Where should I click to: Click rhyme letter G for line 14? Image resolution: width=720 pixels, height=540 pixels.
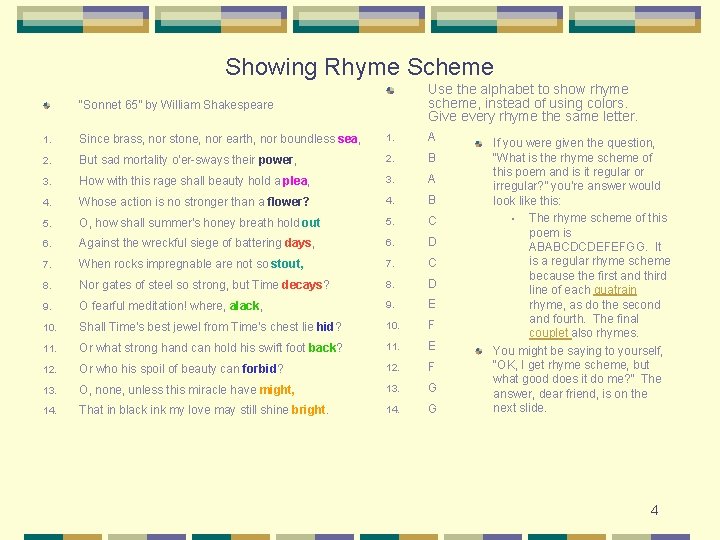tap(433, 409)
